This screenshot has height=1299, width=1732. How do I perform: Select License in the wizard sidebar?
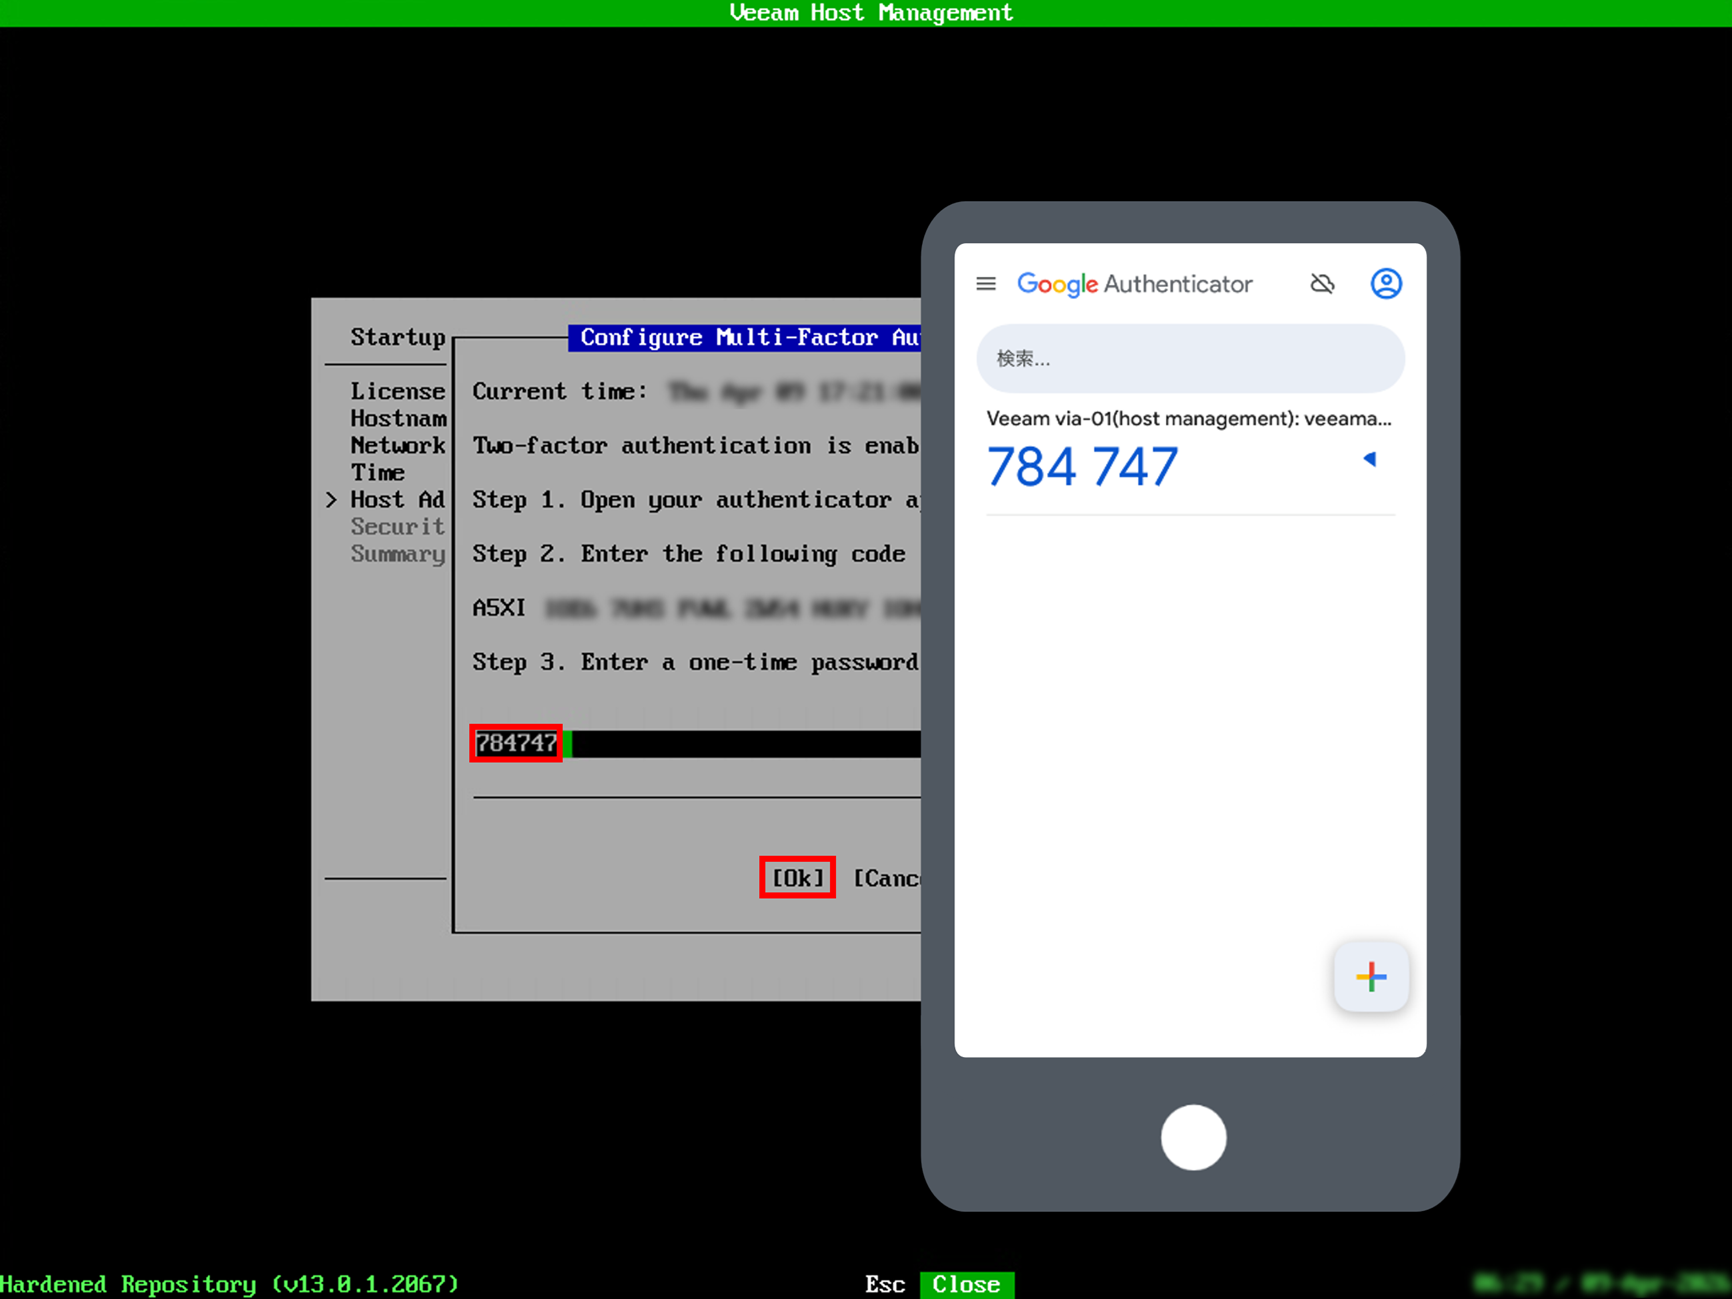click(397, 390)
